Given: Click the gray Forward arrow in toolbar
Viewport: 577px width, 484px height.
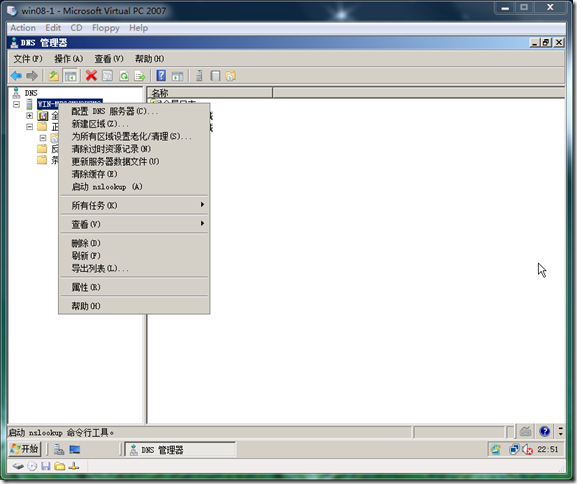Looking at the screenshot, I should [32, 76].
